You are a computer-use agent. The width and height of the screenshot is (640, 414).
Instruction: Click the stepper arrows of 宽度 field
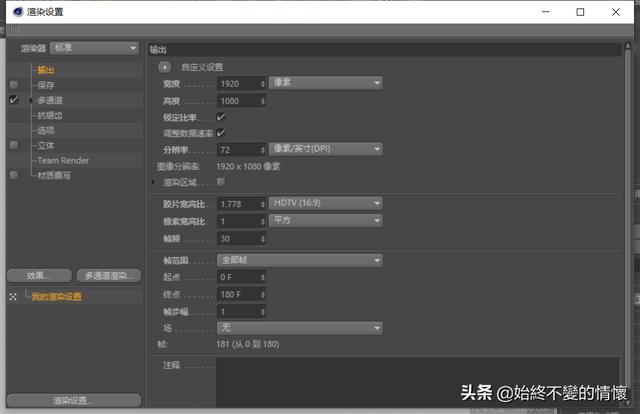pyautogui.click(x=263, y=84)
